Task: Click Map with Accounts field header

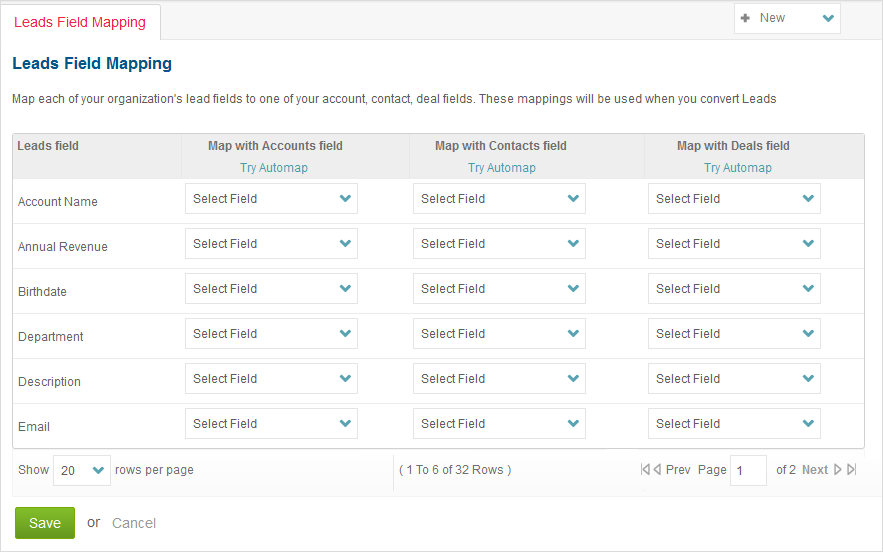Action: point(275,146)
